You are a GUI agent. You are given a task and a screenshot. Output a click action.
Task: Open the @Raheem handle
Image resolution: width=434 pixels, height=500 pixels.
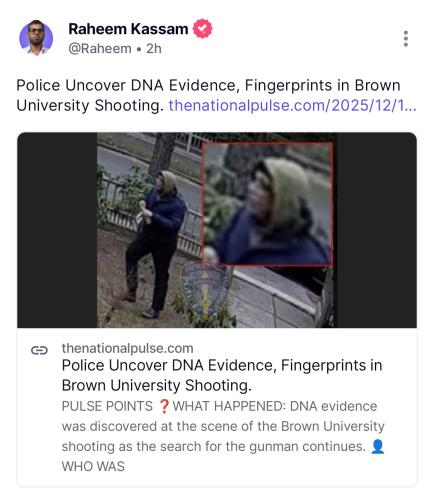pyautogui.click(x=100, y=49)
